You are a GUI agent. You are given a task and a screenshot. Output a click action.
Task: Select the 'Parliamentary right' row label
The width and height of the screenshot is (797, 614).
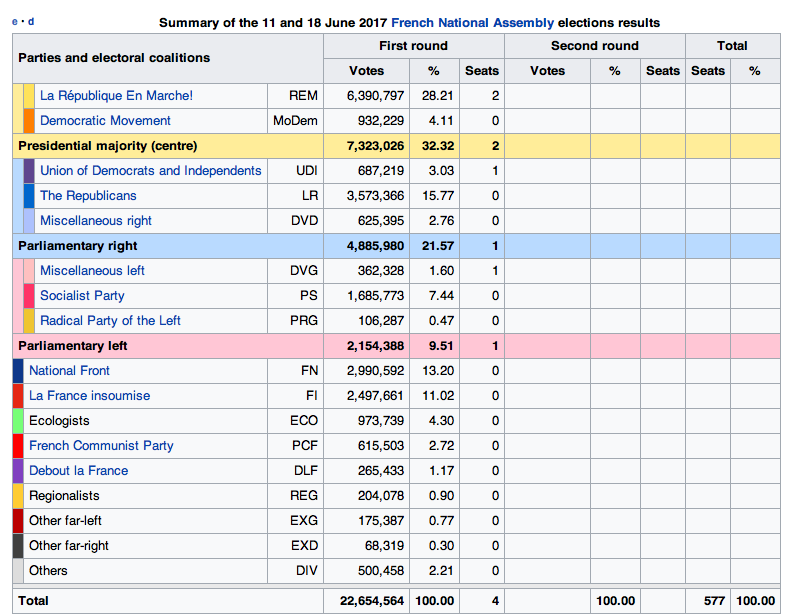(77, 245)
